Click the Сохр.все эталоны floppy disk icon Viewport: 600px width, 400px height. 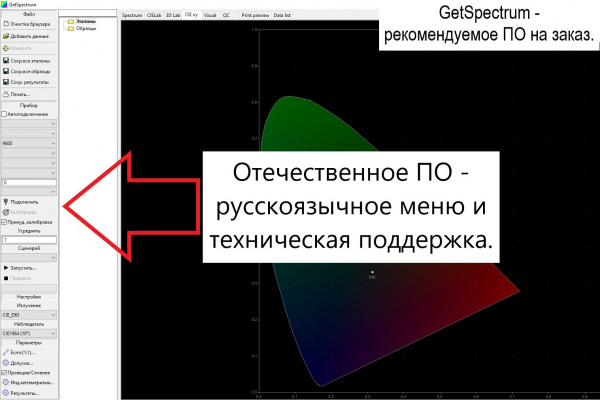click(6, 60)
